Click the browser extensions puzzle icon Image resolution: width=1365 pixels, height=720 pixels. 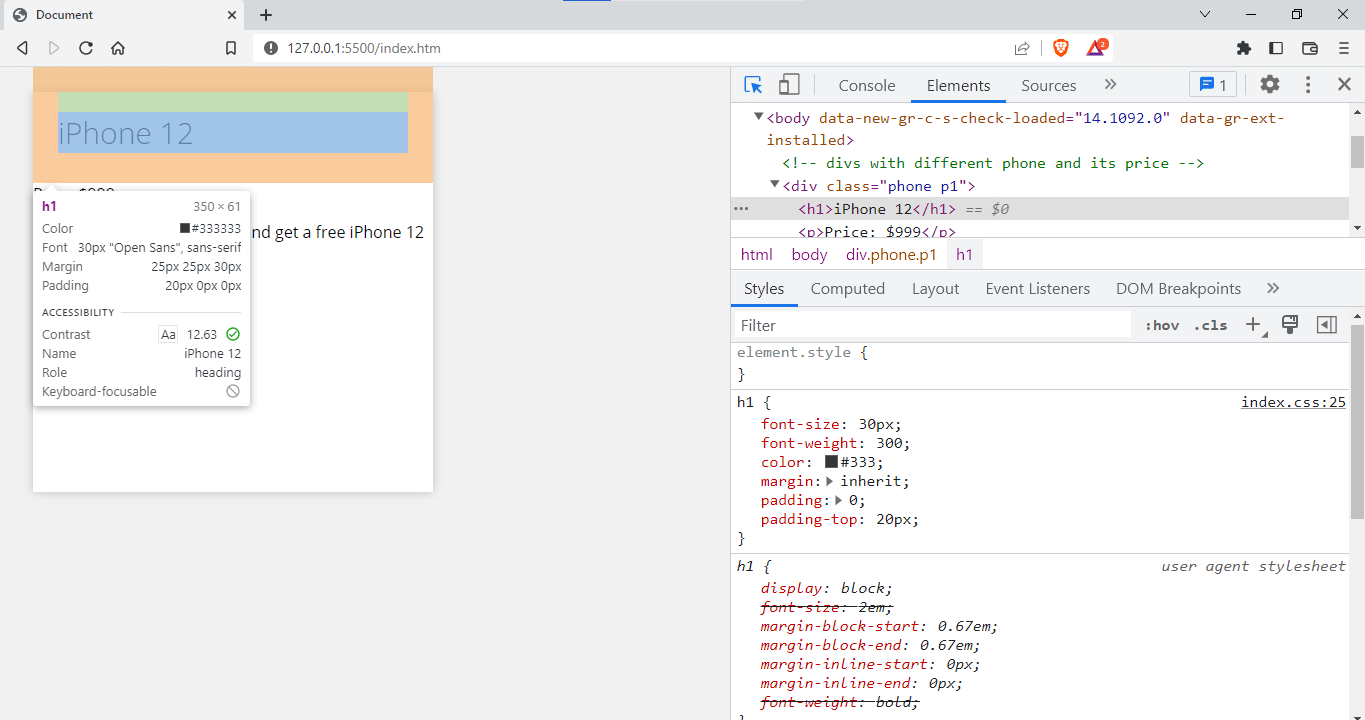(1243, 47)
